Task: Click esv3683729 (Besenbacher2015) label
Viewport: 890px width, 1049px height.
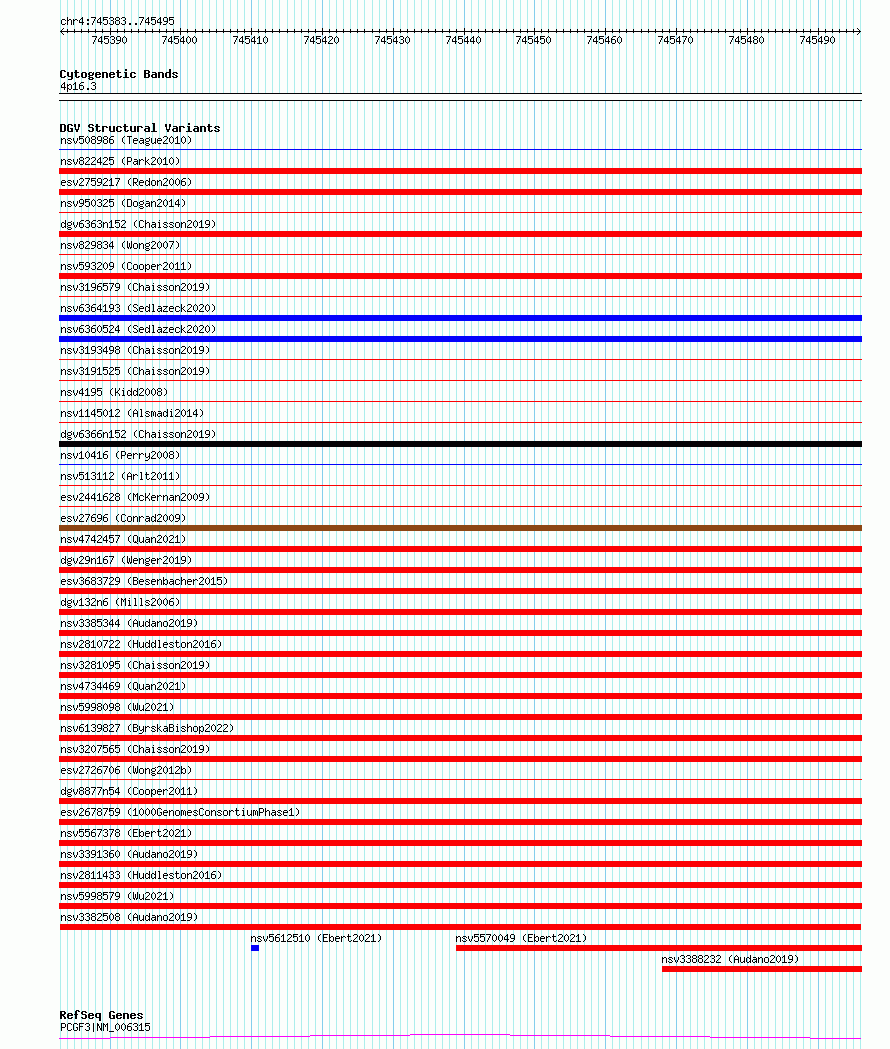Action: click(144, 581)
